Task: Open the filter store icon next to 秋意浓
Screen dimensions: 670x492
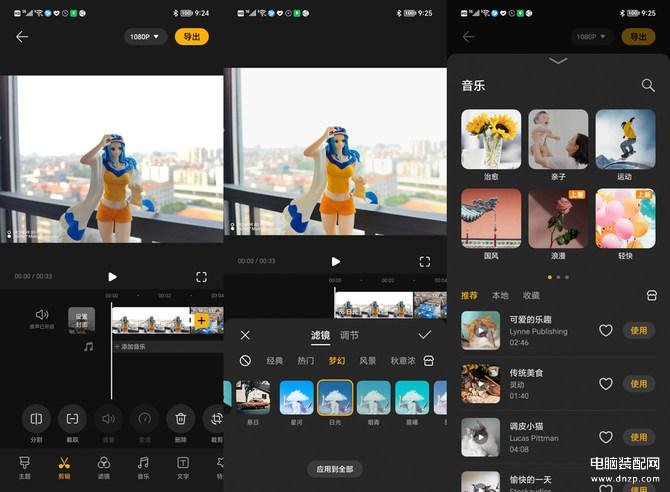Action: tap(429, 361)
